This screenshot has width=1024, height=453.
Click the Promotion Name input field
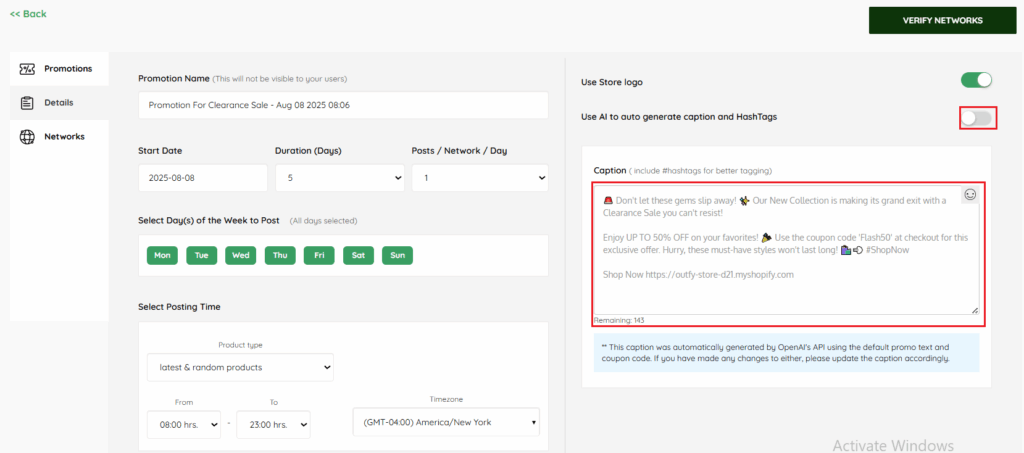pyautogui.click(x=343, y=105)
